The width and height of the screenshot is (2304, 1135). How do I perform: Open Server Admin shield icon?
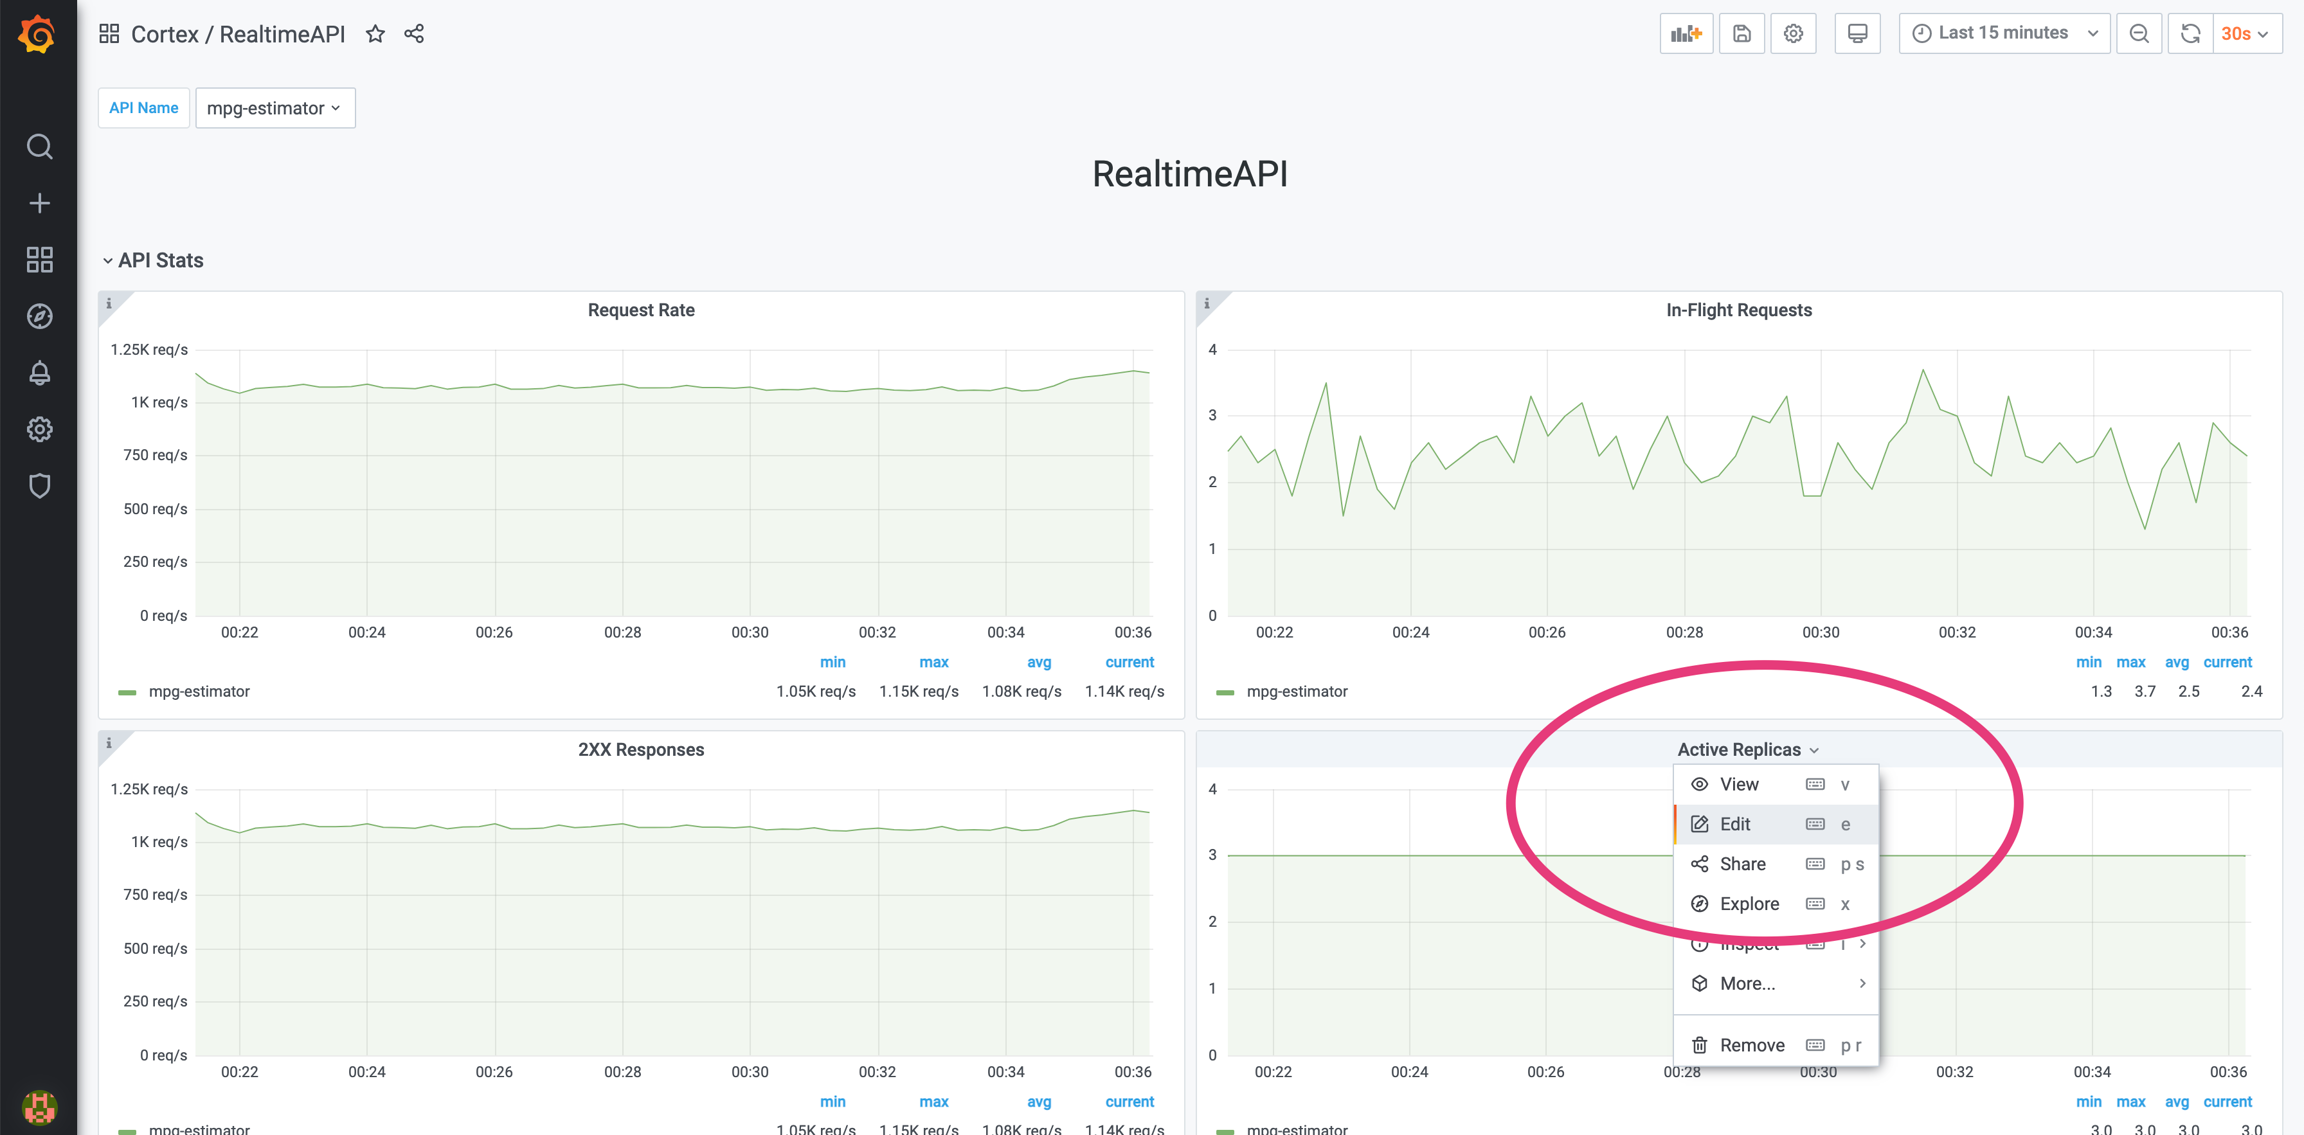click(x=39, y=486)
